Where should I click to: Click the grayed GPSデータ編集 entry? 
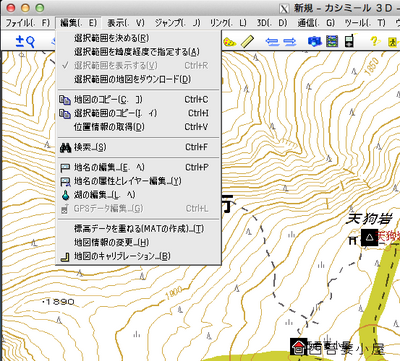point(138,209)
